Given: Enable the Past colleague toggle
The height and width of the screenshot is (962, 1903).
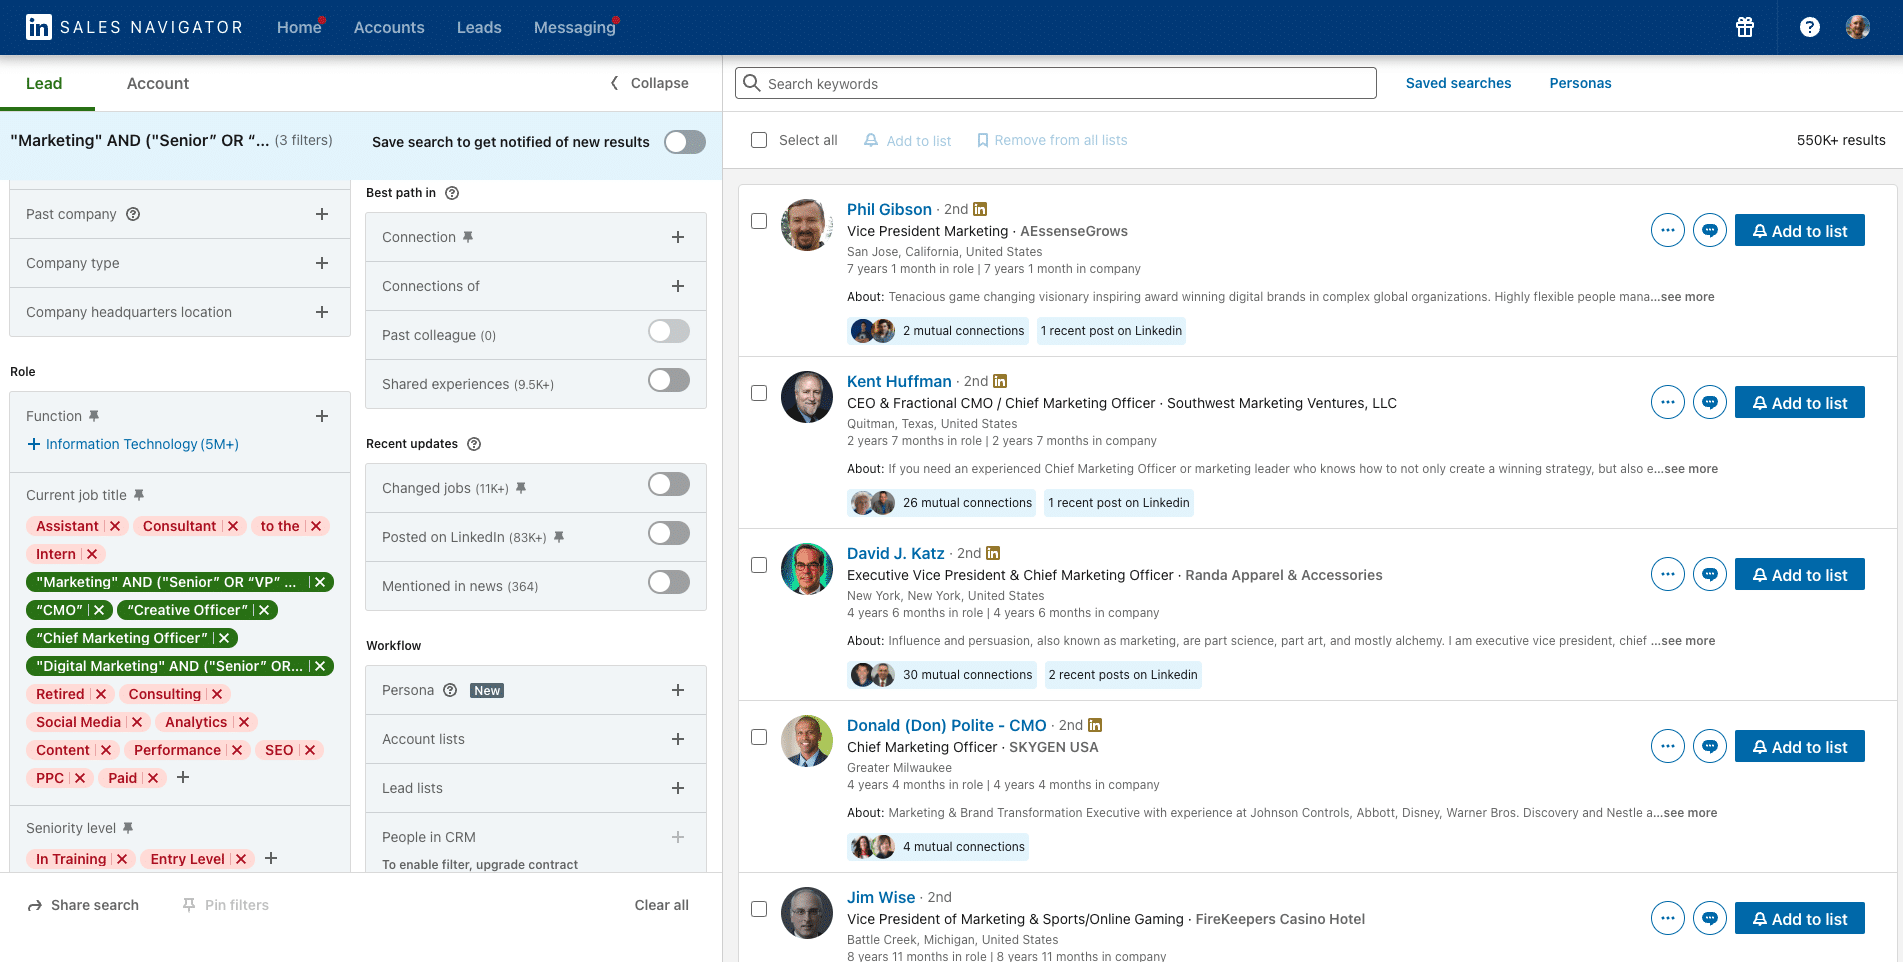Looking at the screenshot, I should coord(669,331).
